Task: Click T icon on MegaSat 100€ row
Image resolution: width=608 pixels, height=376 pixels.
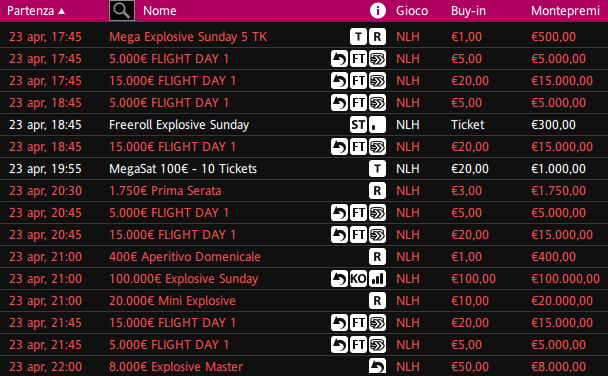Action: [377, 169]
